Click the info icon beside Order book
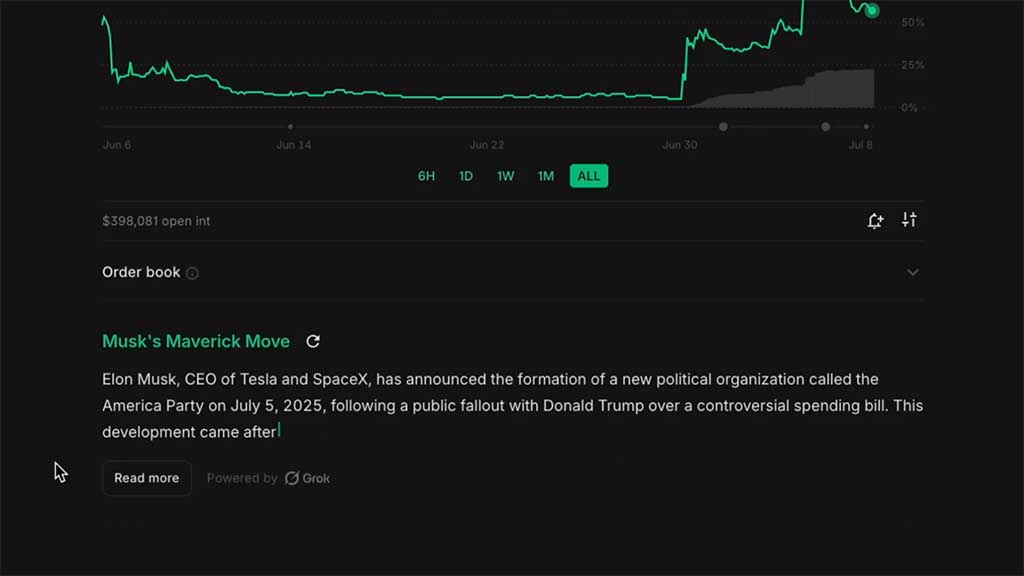The image size is (1024, 576). [x=192, y=273]
